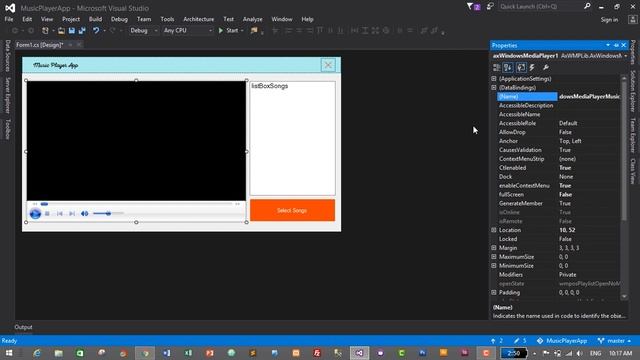Click the Visual Studio taskbar icon

click(x=359, y=353)
